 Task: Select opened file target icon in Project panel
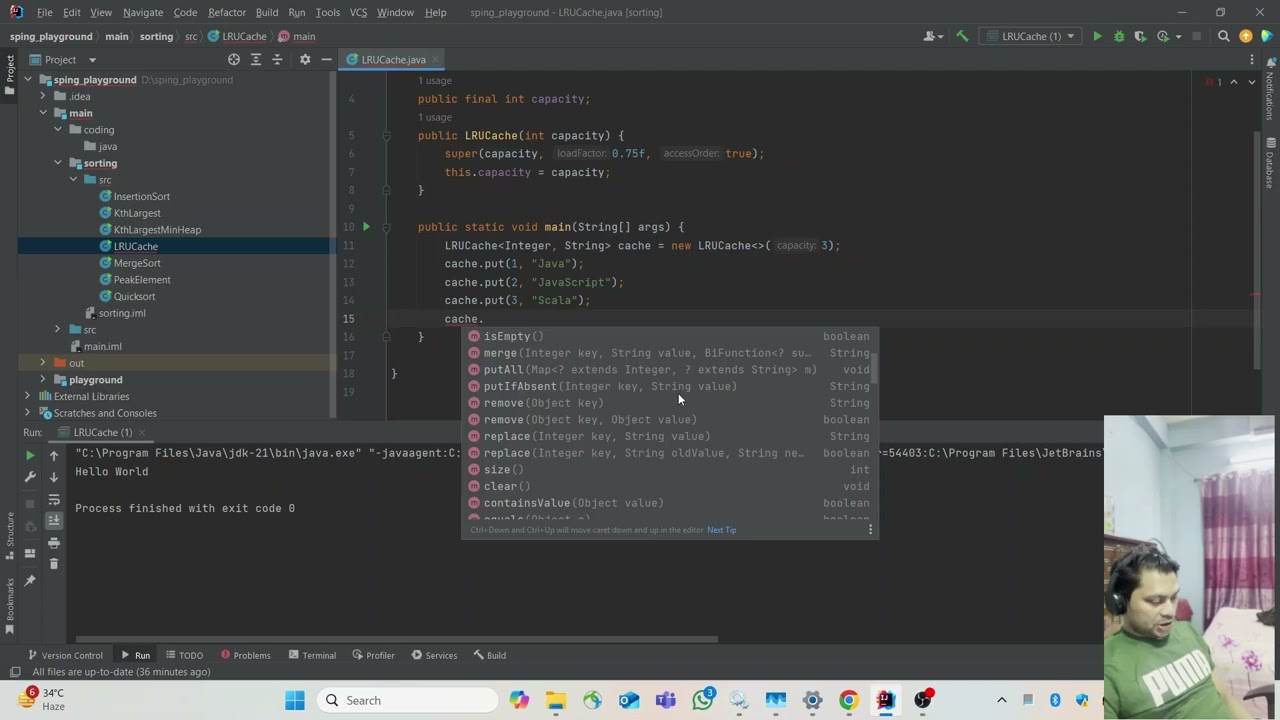(234, 60)
